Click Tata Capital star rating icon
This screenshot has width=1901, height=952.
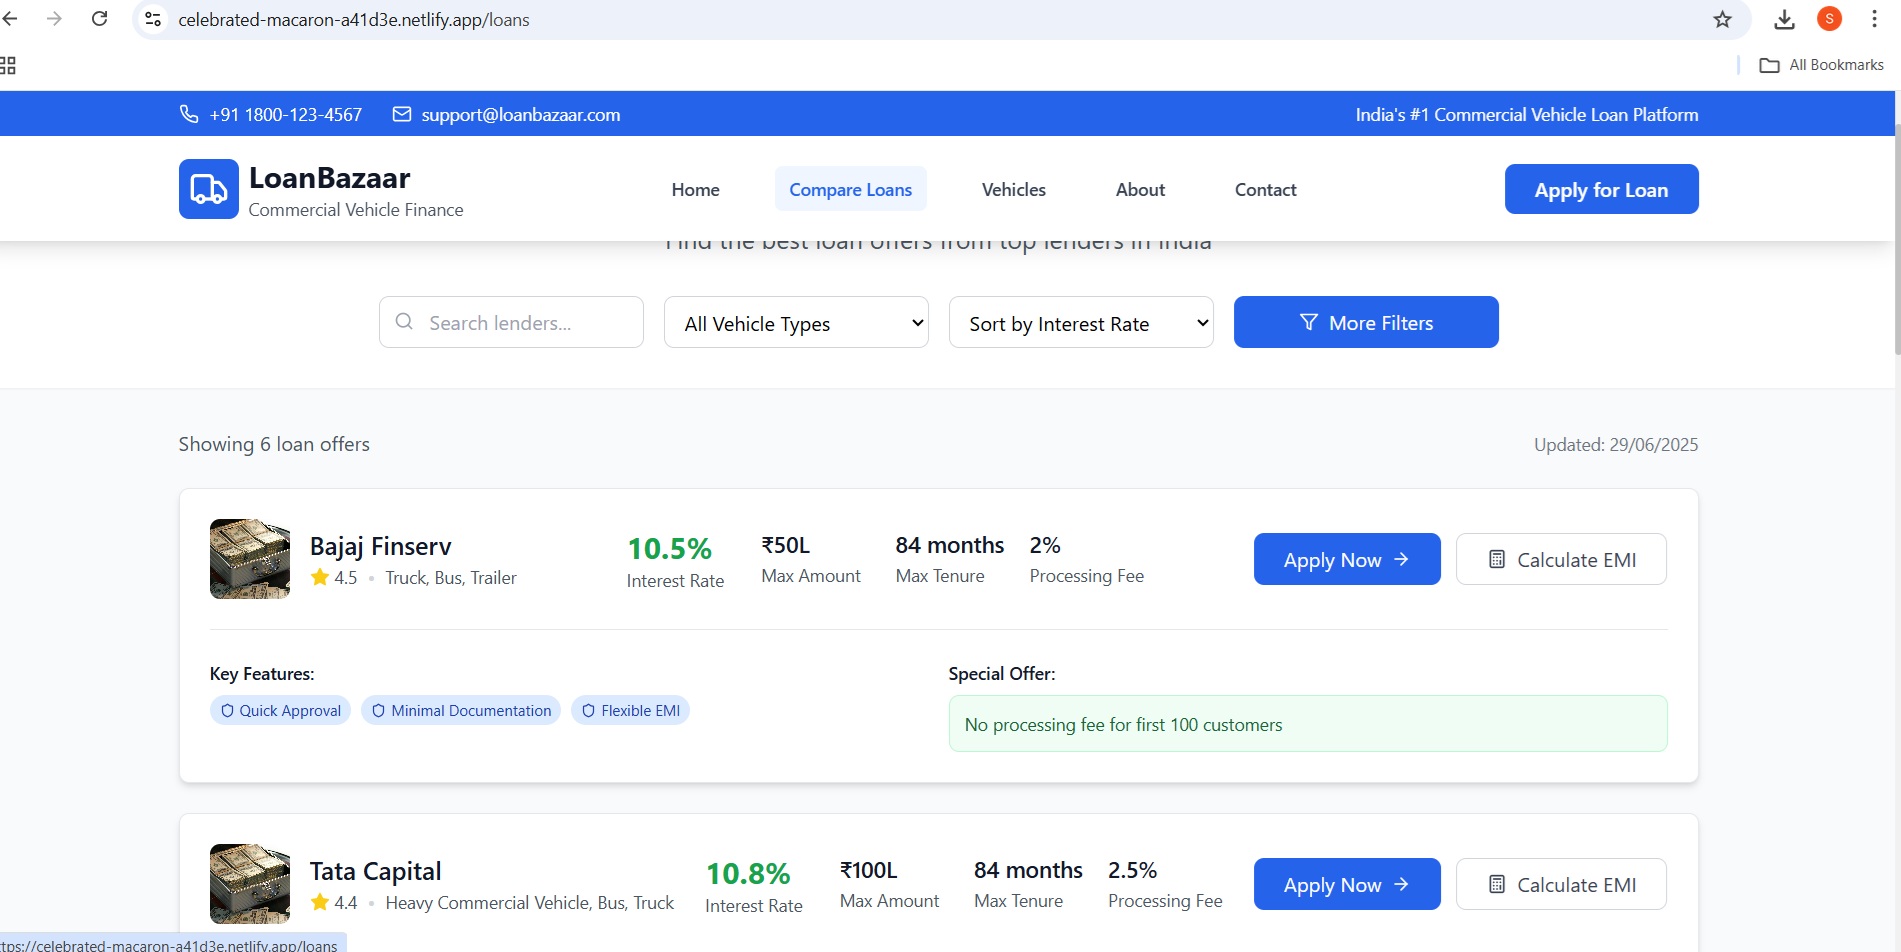click(x=320, y=902)
